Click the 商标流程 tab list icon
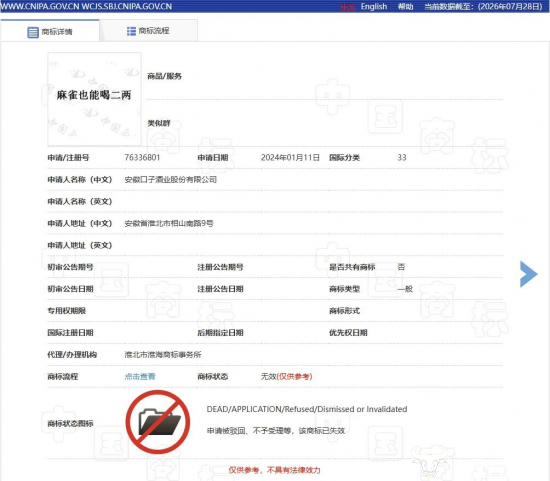The width and height of the screenshot is (550, 481). (x=131, y=31)
